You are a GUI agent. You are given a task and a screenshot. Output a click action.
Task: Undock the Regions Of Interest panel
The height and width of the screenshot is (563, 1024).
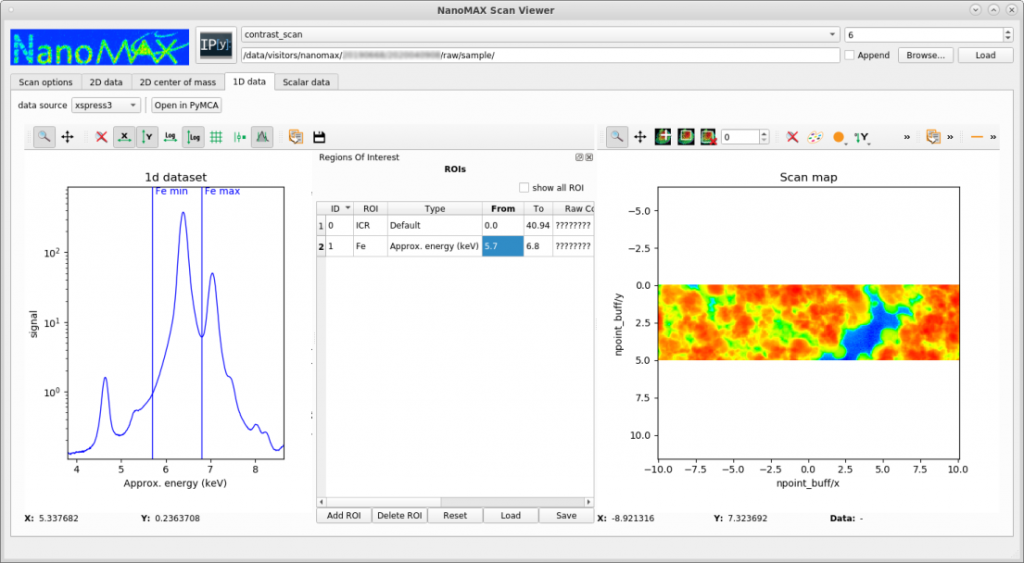coord(579,157)
